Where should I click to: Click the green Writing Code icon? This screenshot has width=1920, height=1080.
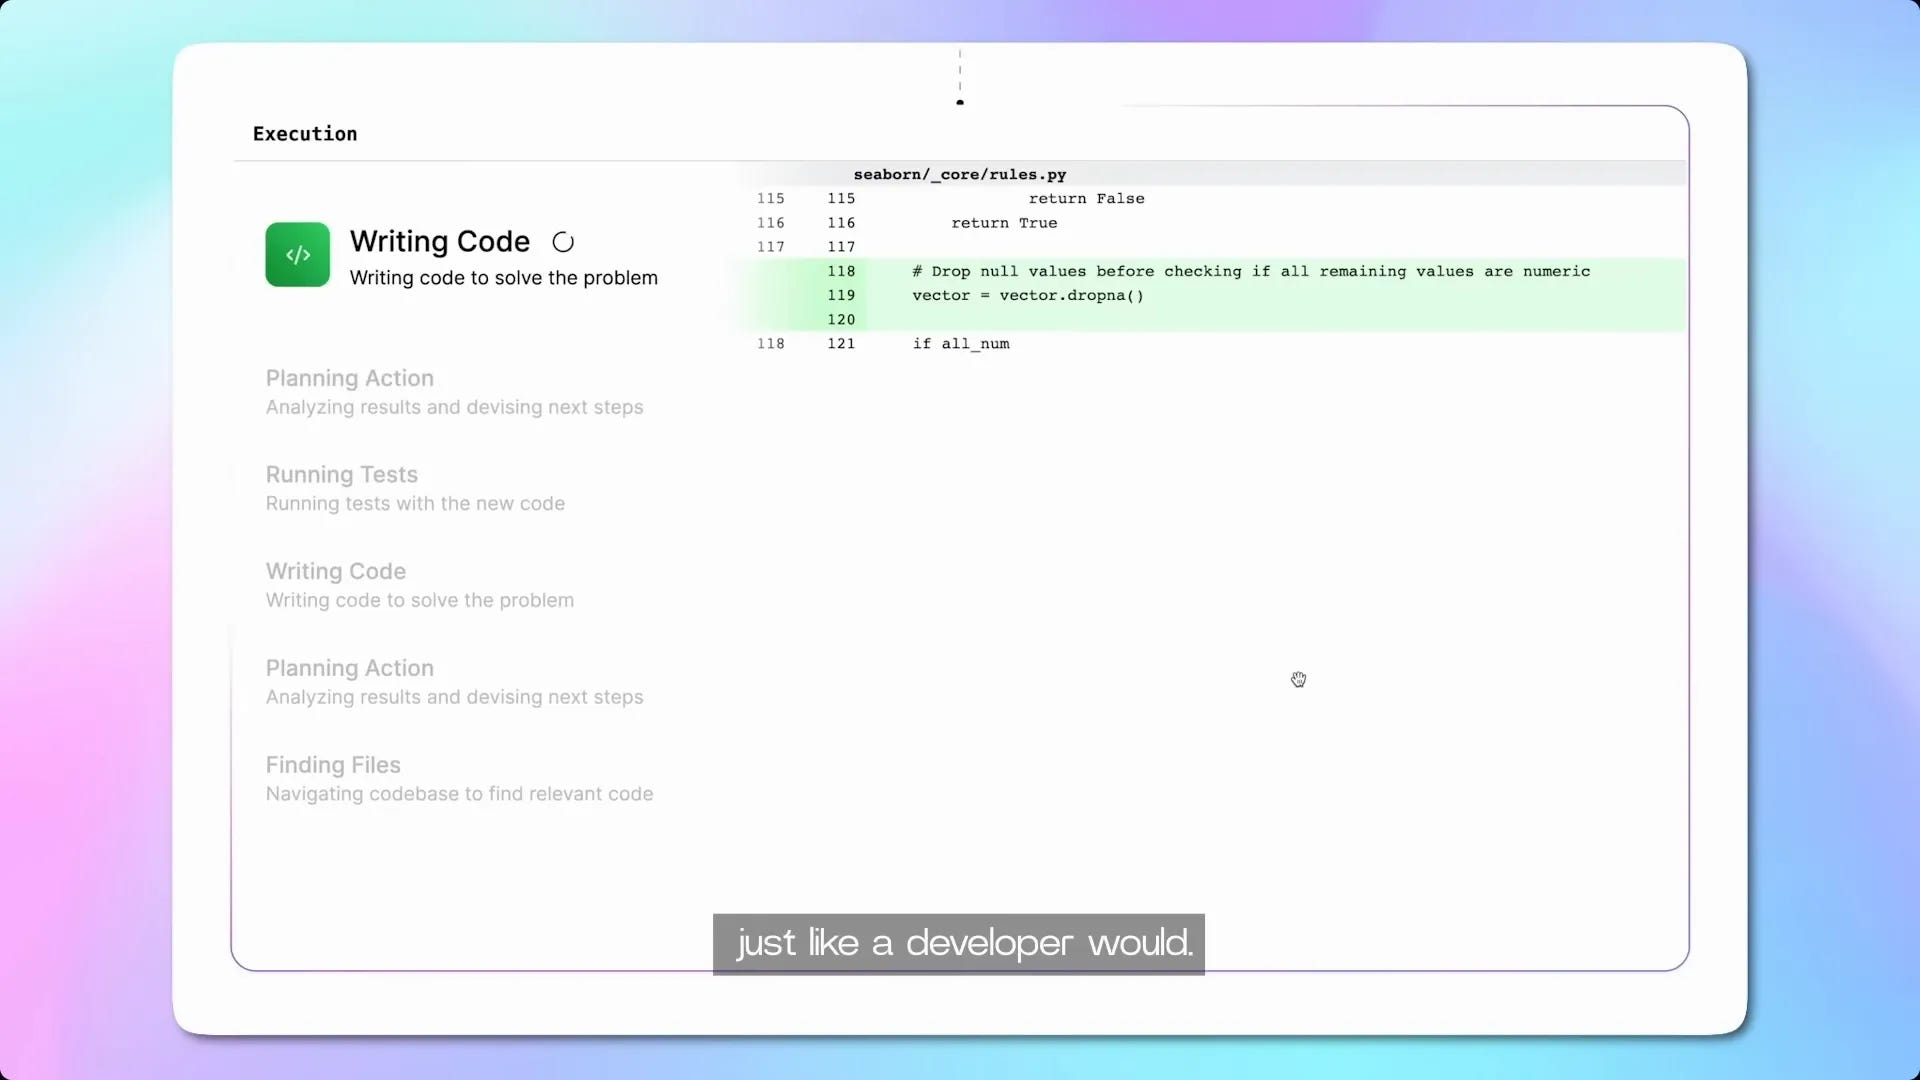[x=297, y=254]
